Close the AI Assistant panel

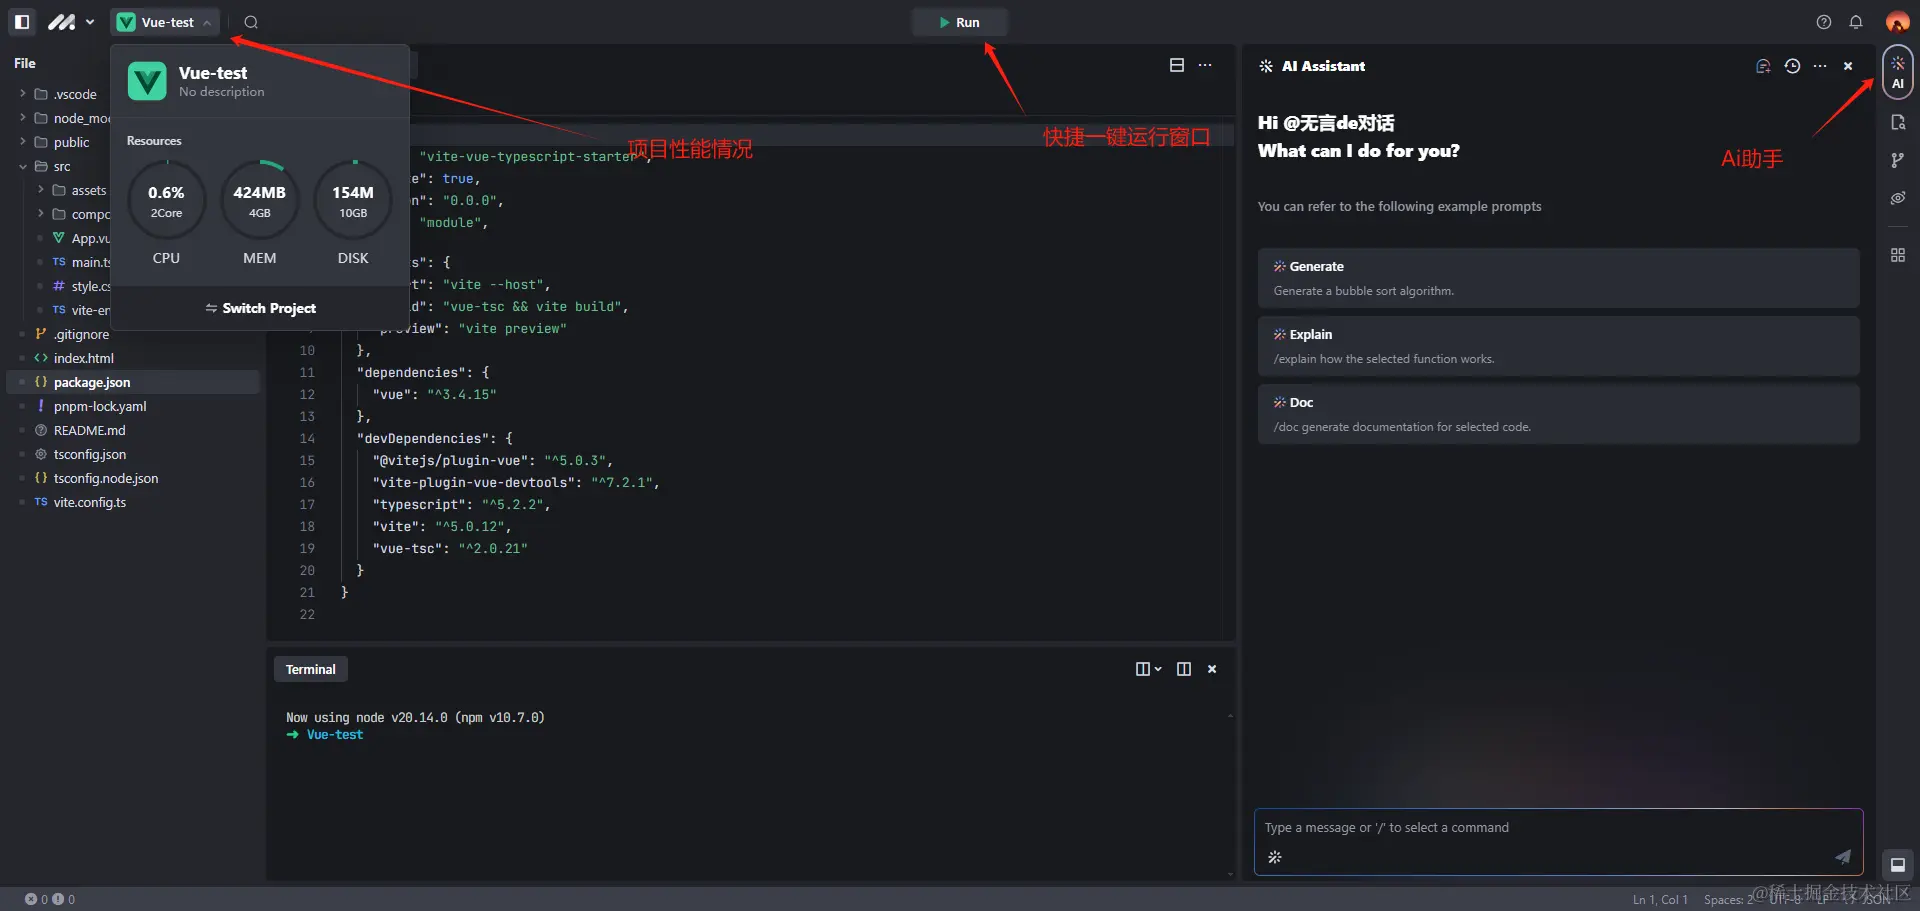(1848, 66)
